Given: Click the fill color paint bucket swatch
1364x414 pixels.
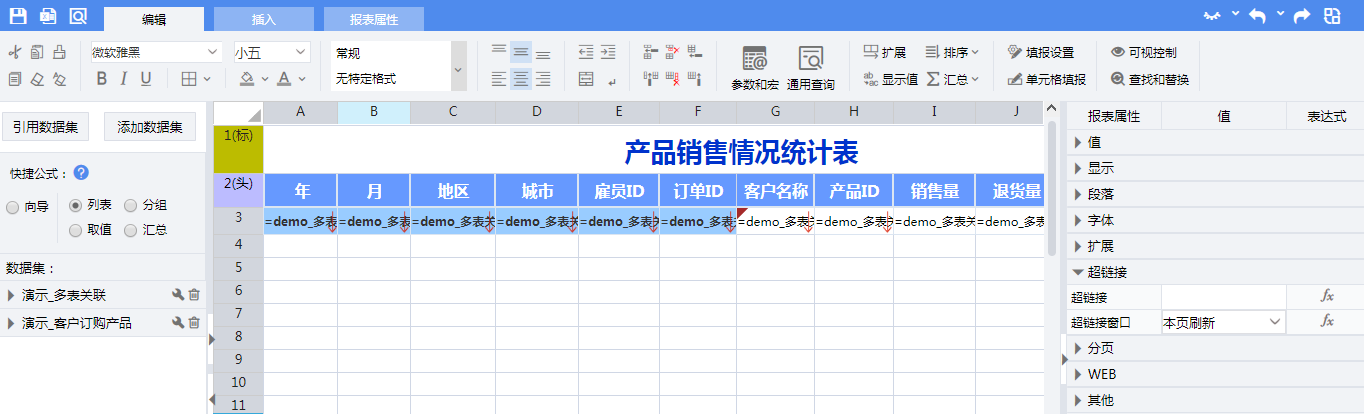Looking at the screenshot, I should click(x=246, y=79).
